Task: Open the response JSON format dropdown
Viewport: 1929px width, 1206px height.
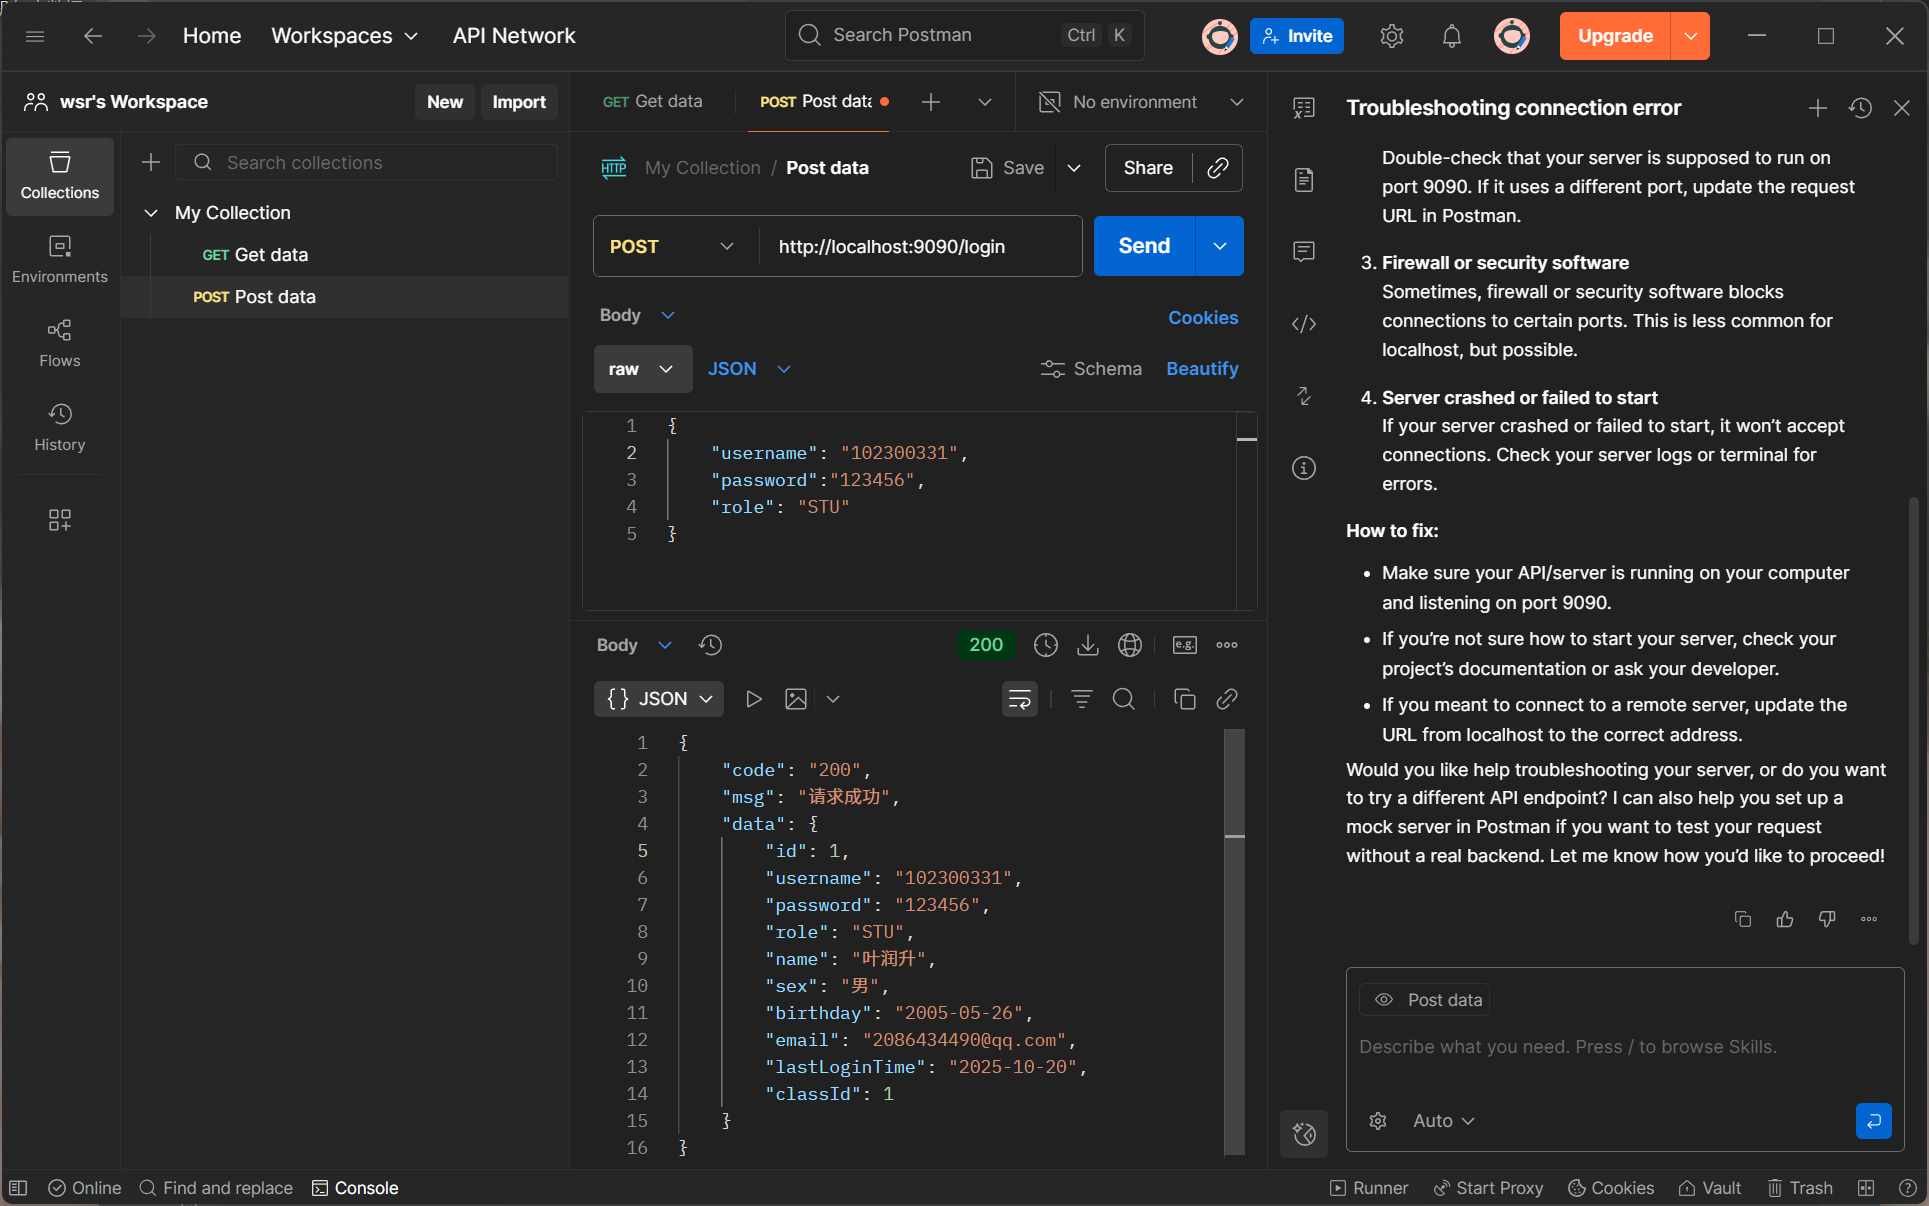Action: point(660,699)
